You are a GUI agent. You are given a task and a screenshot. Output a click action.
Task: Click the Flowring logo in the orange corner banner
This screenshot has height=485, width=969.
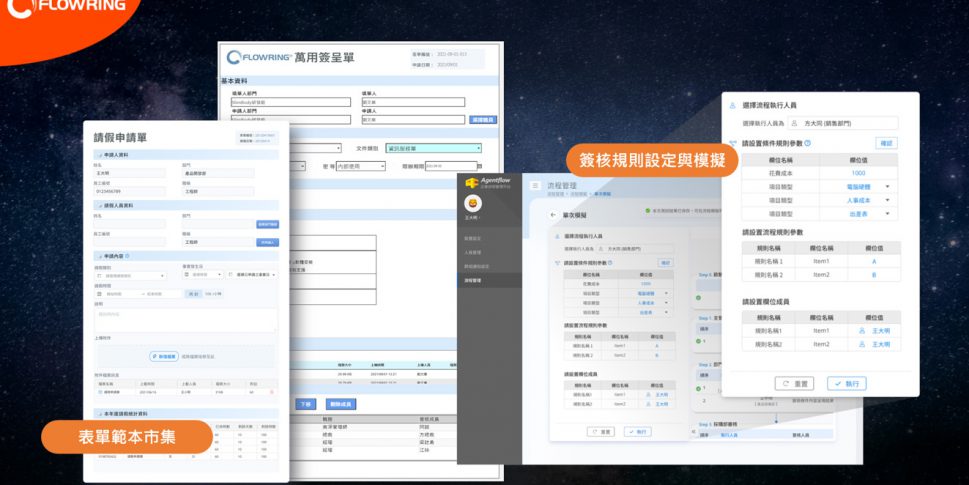pos(65,6)
